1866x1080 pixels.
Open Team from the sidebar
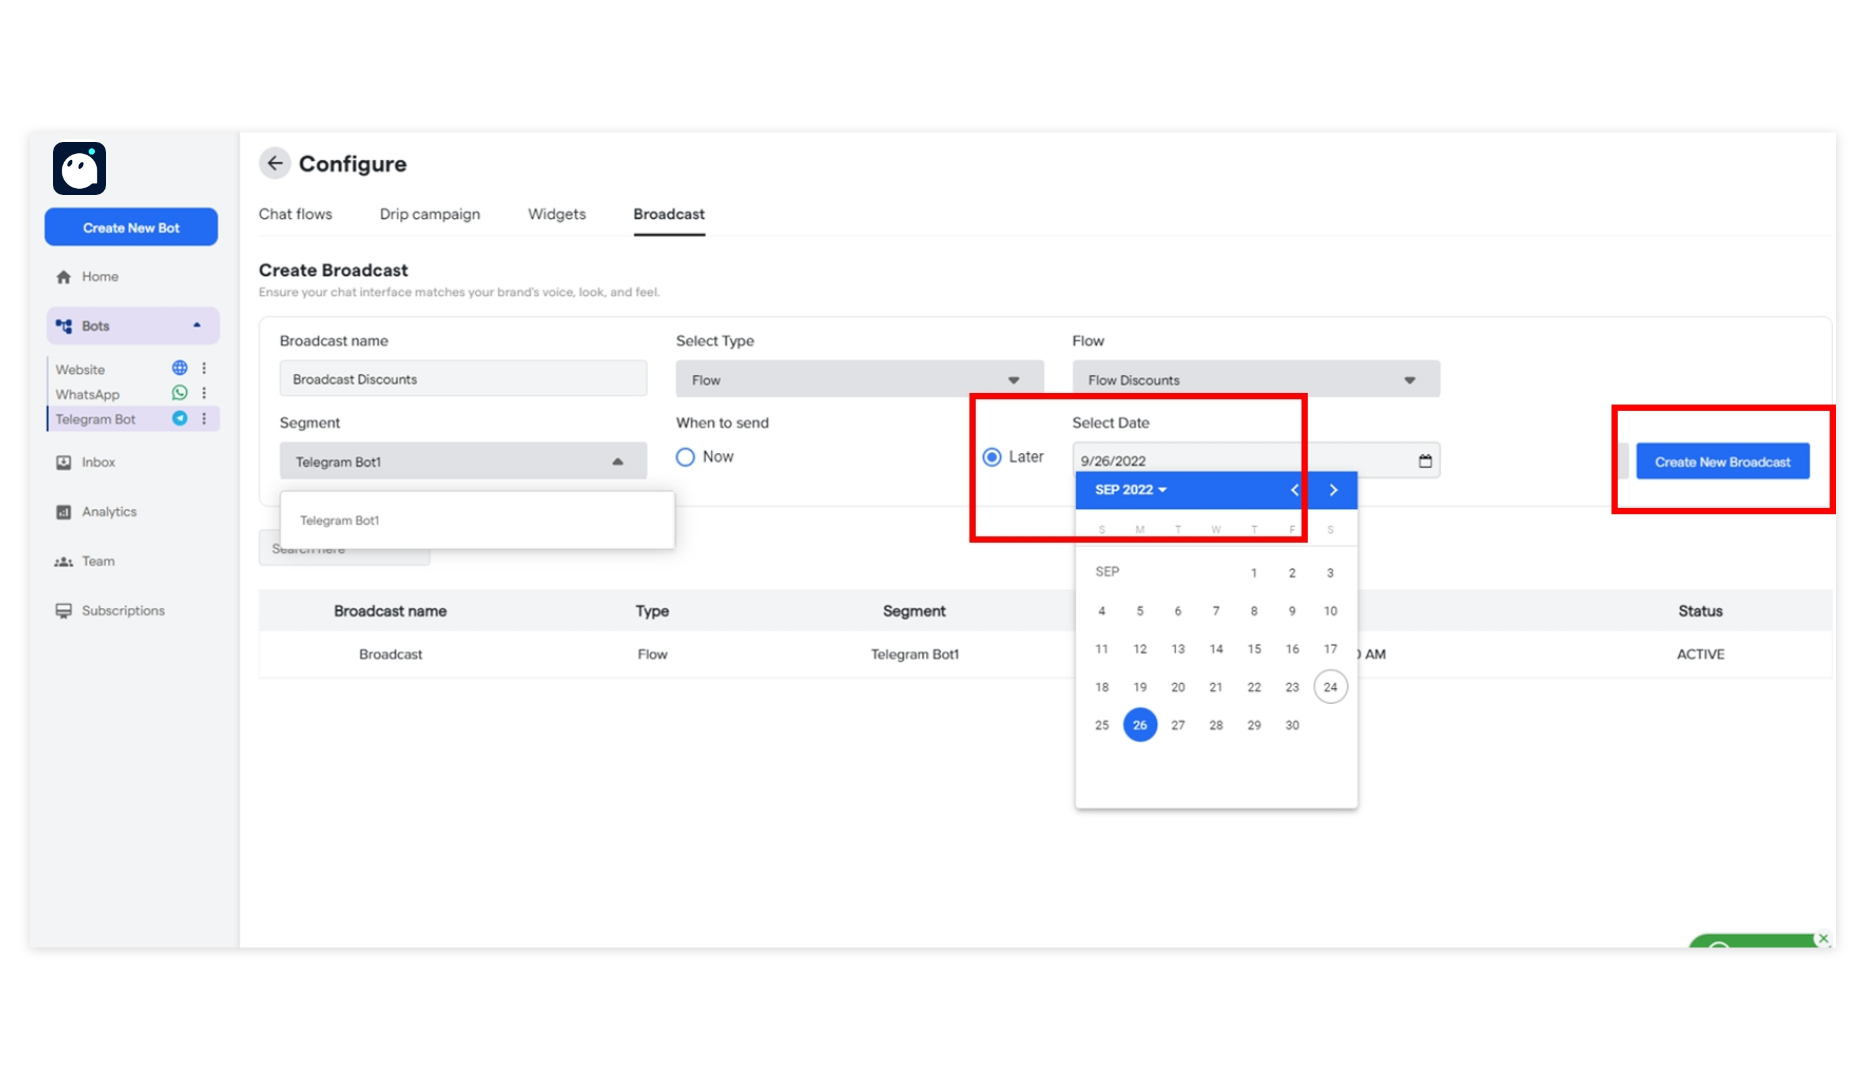coord(98,561)
